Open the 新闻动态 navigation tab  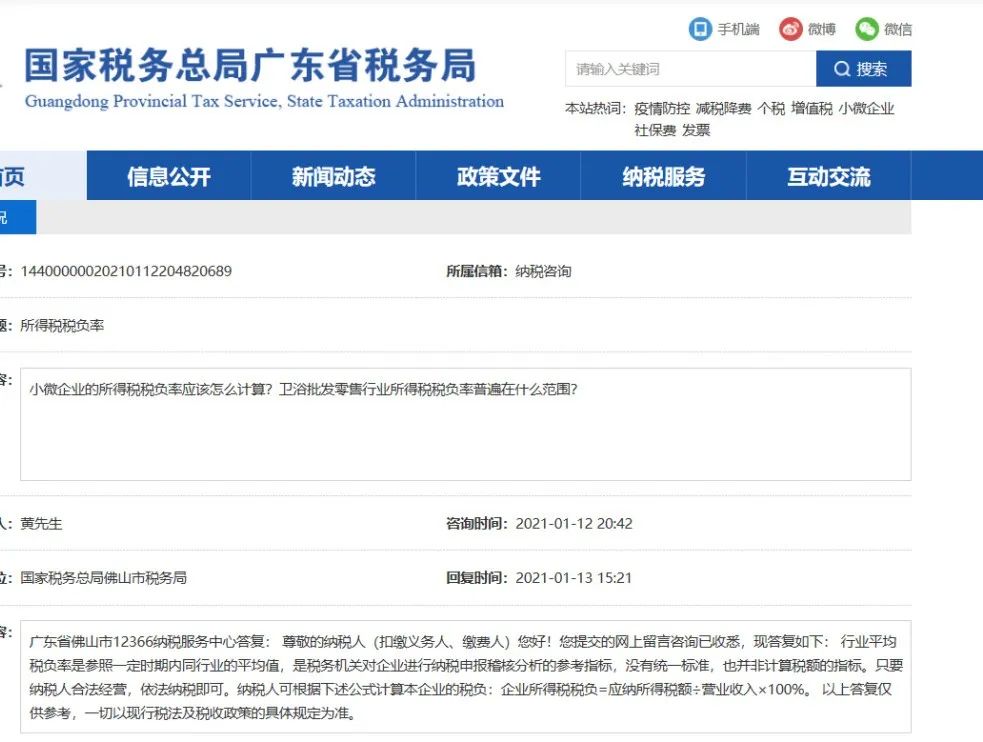[x=334, y=176]
